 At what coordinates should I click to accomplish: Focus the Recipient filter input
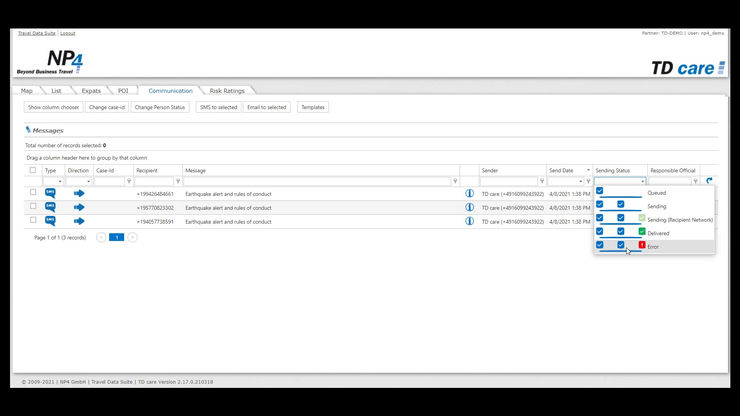(154, 181)
